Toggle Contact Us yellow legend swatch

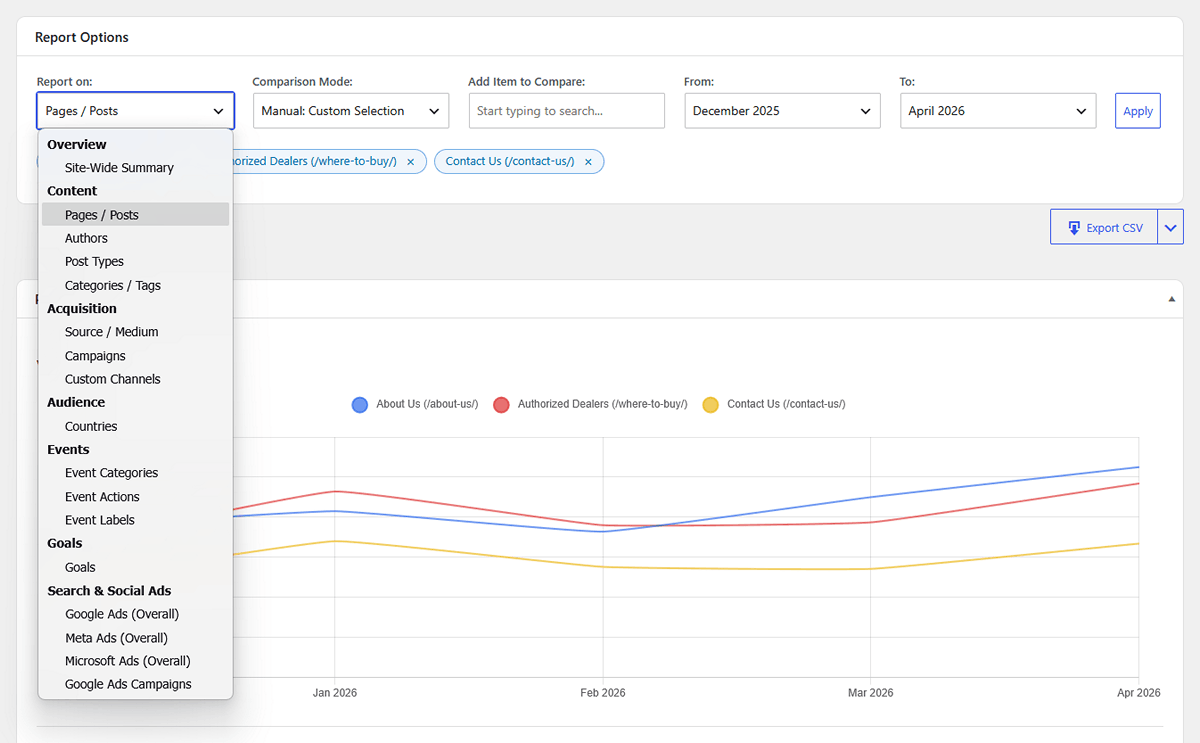pos(711,405)
